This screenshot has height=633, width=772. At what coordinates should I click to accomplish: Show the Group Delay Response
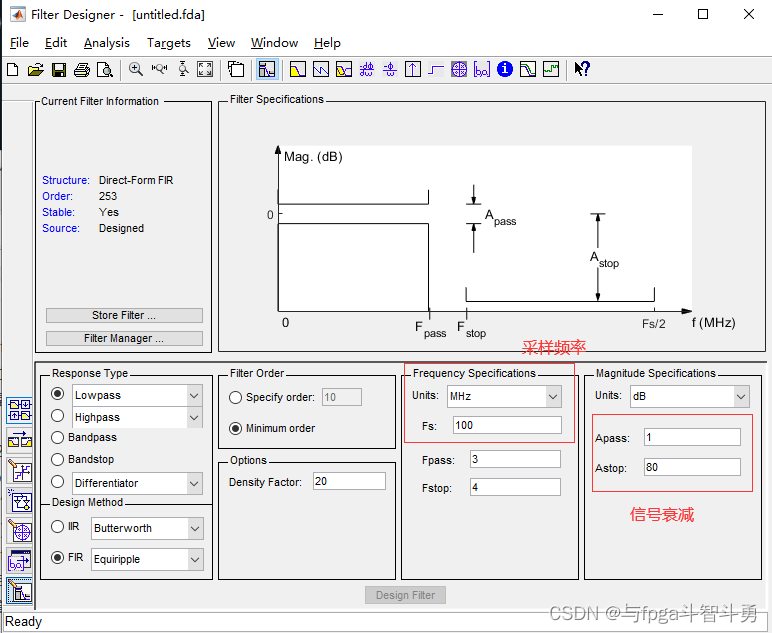click(x=367, y=69)
